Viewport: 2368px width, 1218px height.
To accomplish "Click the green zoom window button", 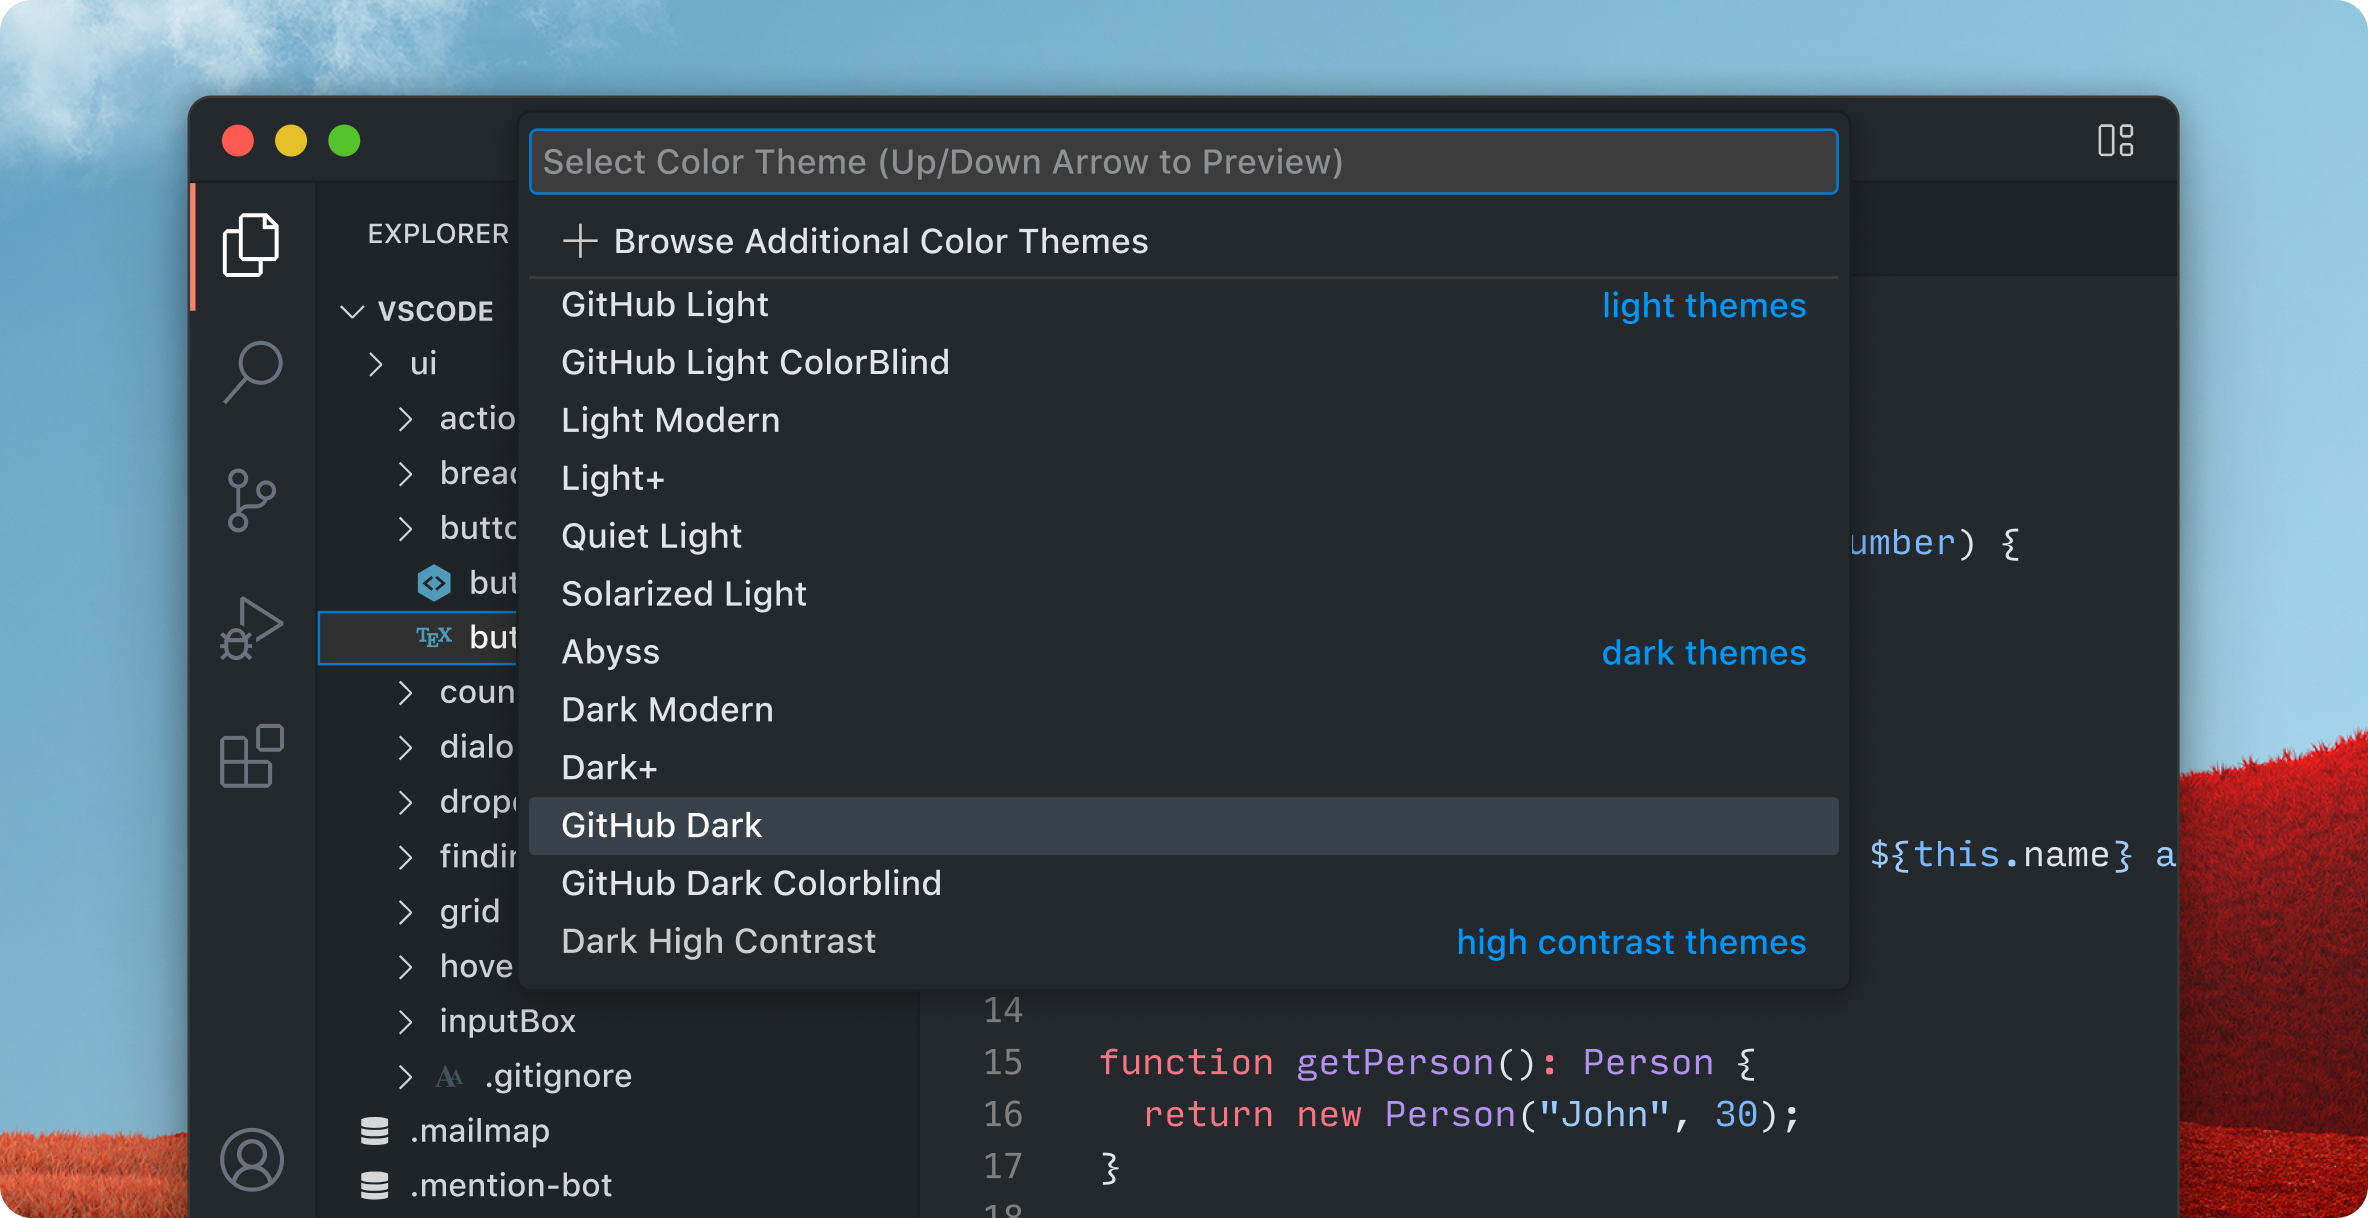I will (344, 141).
